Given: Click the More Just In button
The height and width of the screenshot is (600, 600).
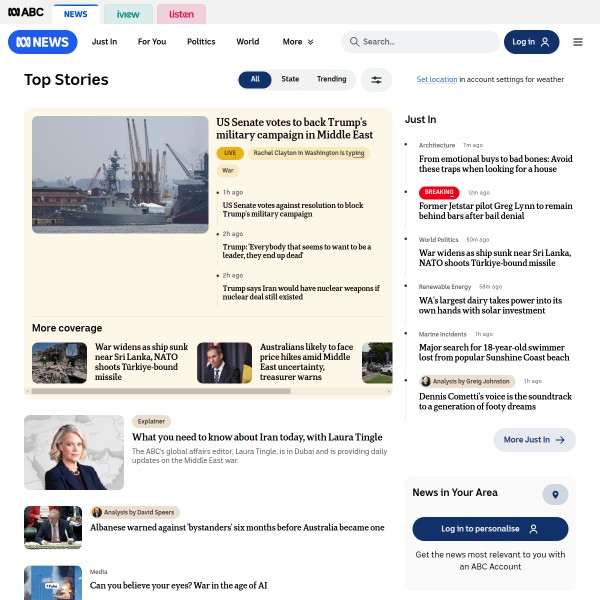Looking at the screenshot, I should [x=534, y=440].
